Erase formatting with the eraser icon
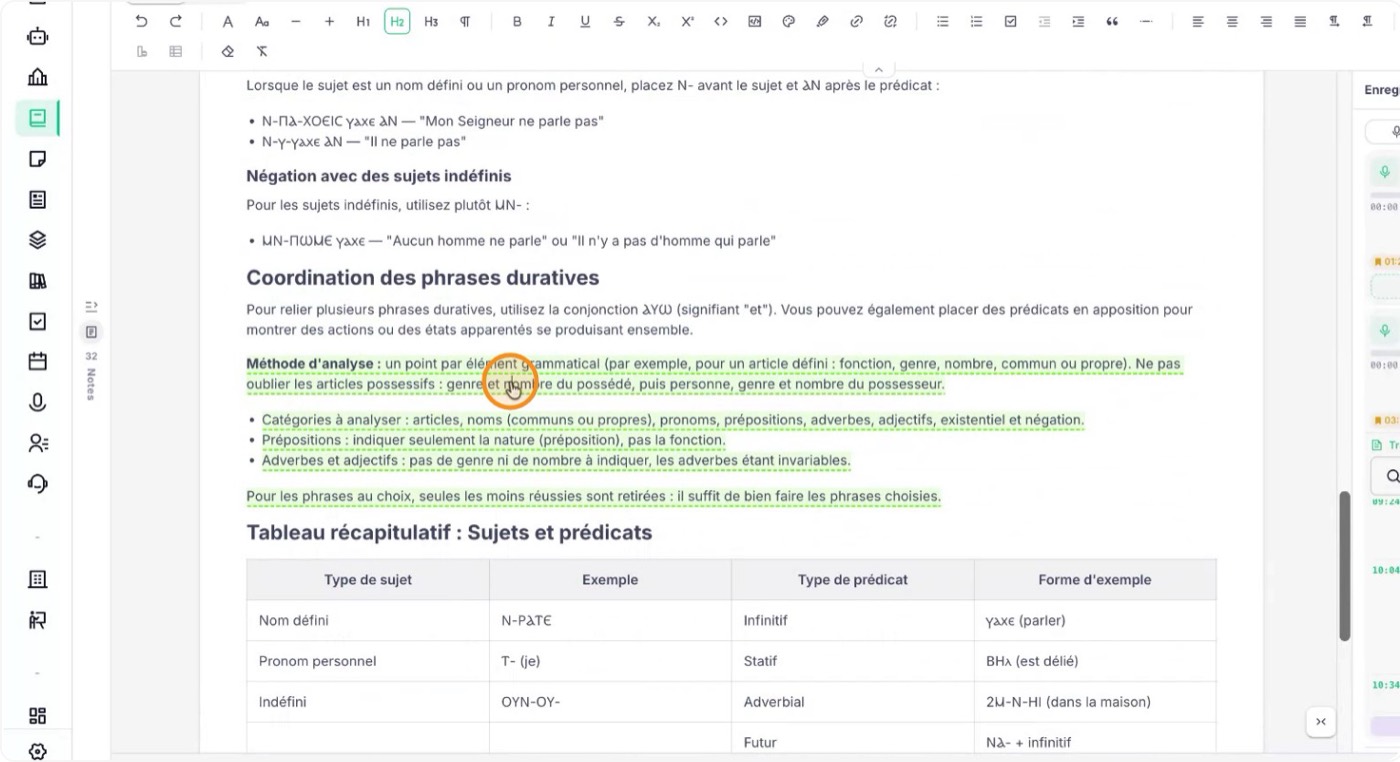 point(228,51)
